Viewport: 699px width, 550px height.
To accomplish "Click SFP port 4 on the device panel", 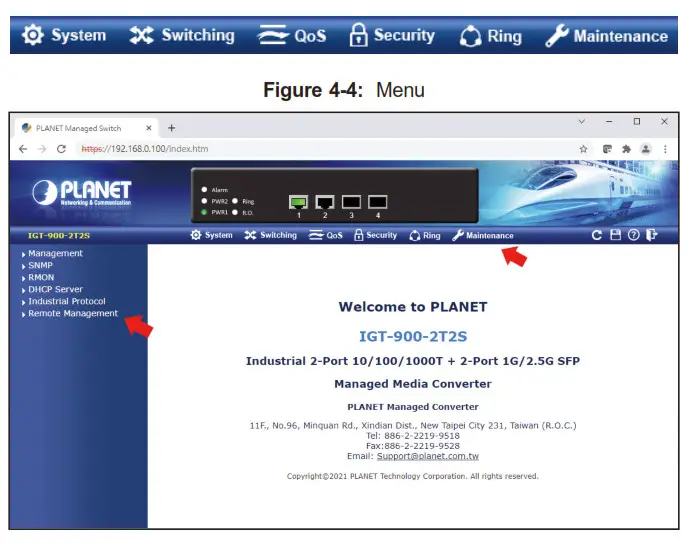I will point(378,202).
